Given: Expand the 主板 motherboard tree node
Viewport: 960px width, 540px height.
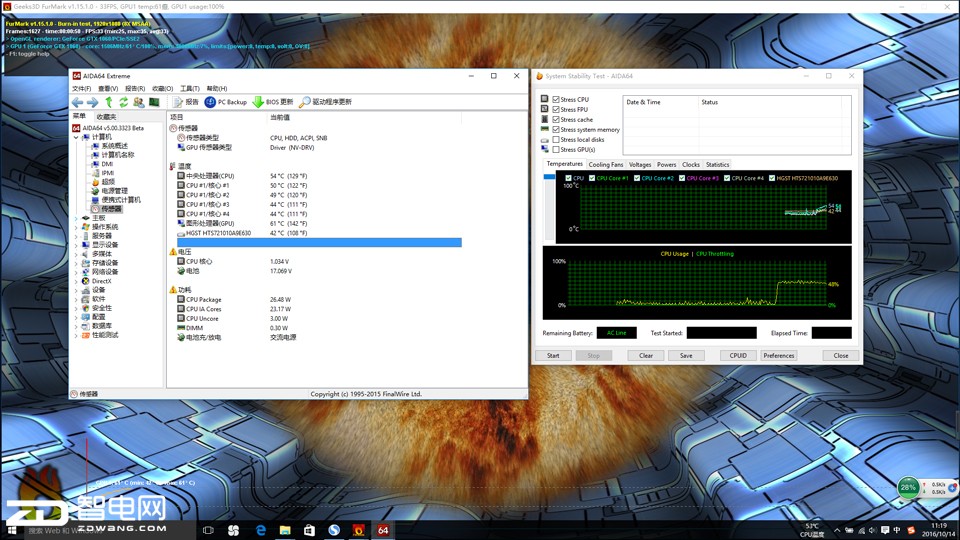Looking at the screenshot, I should 76,218.
